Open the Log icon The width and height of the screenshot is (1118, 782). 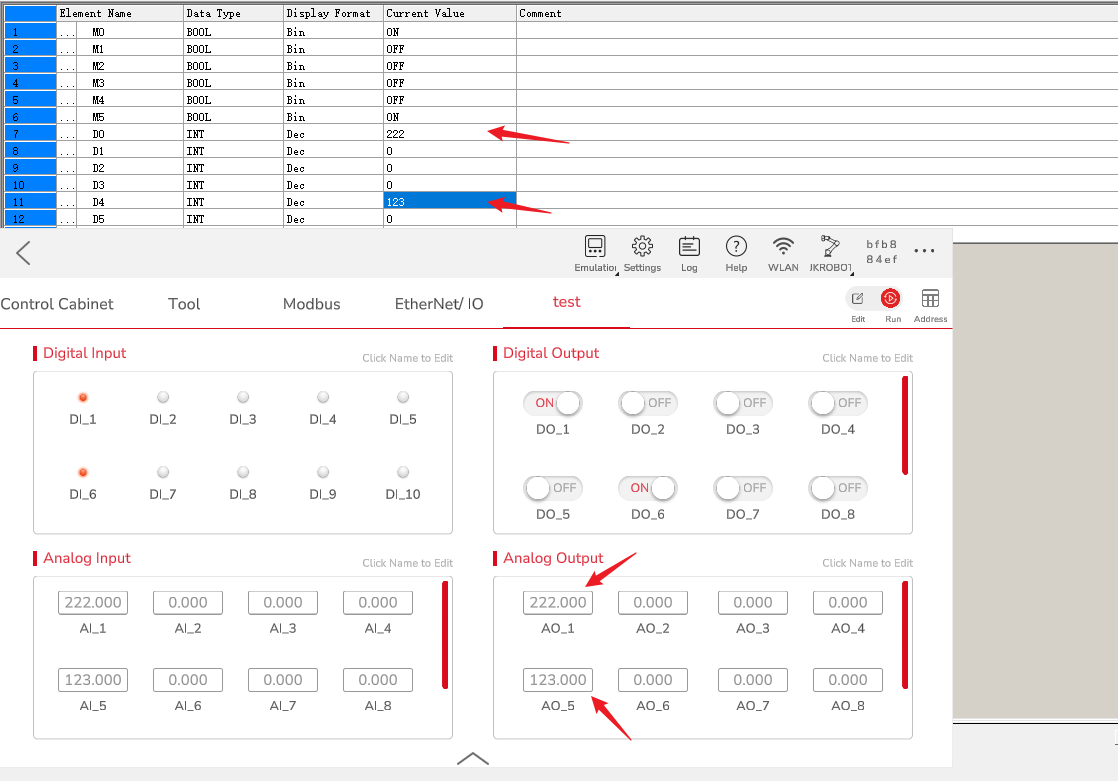(x=689, y=247)
